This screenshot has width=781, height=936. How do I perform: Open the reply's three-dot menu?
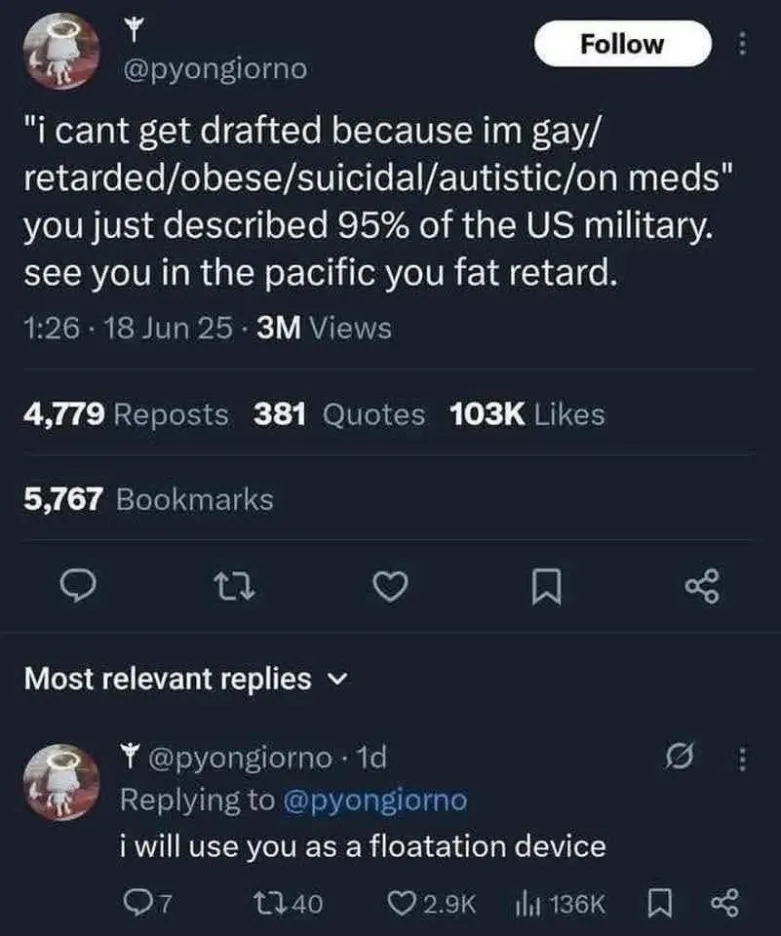point(742,759)
